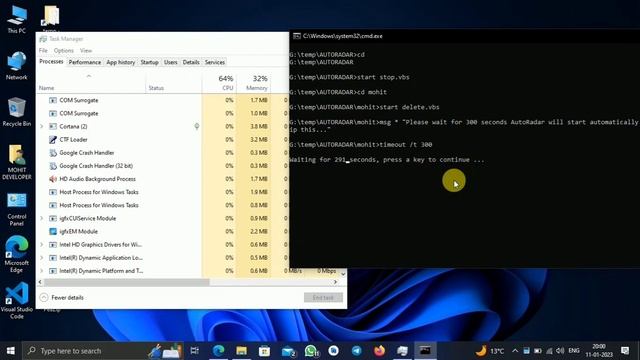This screenshot has height=360, width=640.
Task: Open the taskbar clock and date
Action: coord(599,351)
